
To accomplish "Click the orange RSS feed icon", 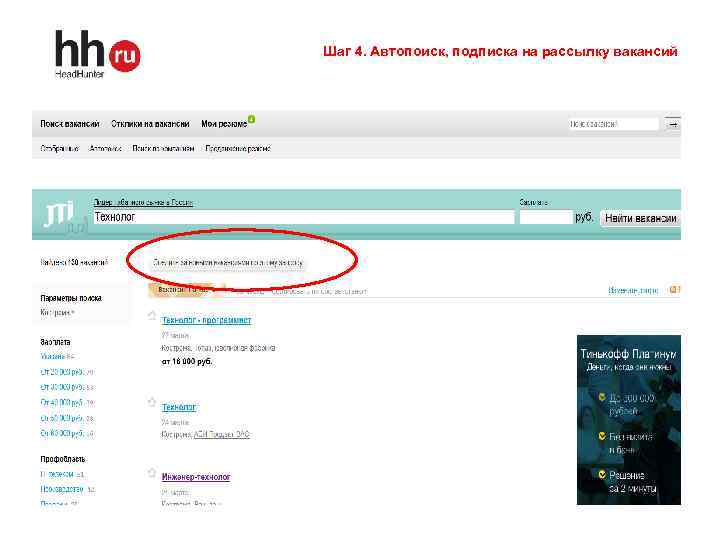I will [x=674, y=290].
